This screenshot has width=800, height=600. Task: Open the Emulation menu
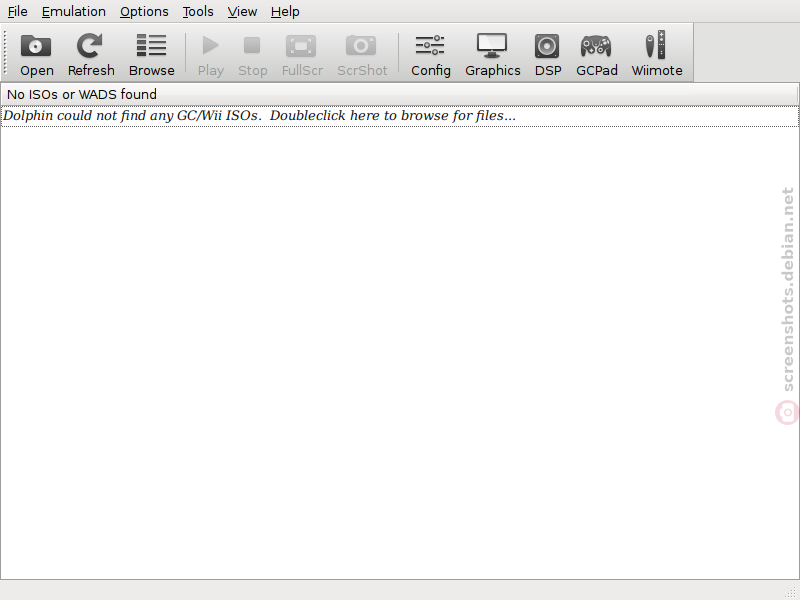click(73, 11)
